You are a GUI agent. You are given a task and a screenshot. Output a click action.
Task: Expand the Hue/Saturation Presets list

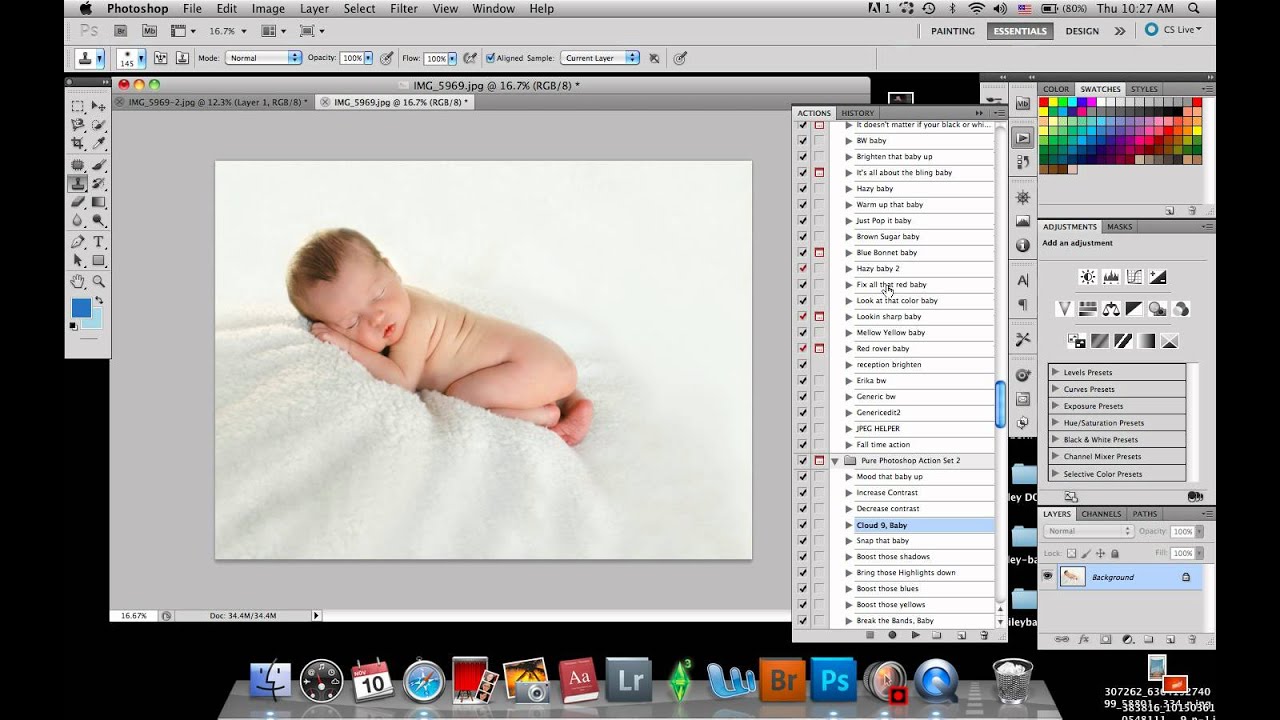point(1055,423)
